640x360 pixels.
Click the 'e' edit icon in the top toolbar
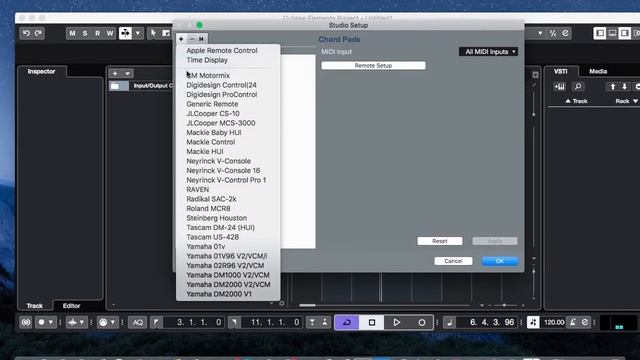[565, 33]
